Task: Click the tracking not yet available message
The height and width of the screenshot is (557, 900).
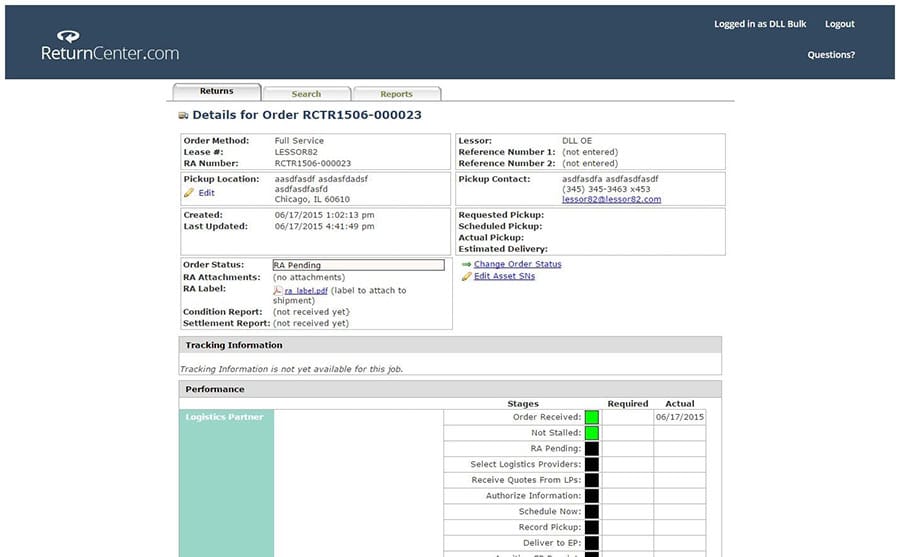Action: coord(292,369)
